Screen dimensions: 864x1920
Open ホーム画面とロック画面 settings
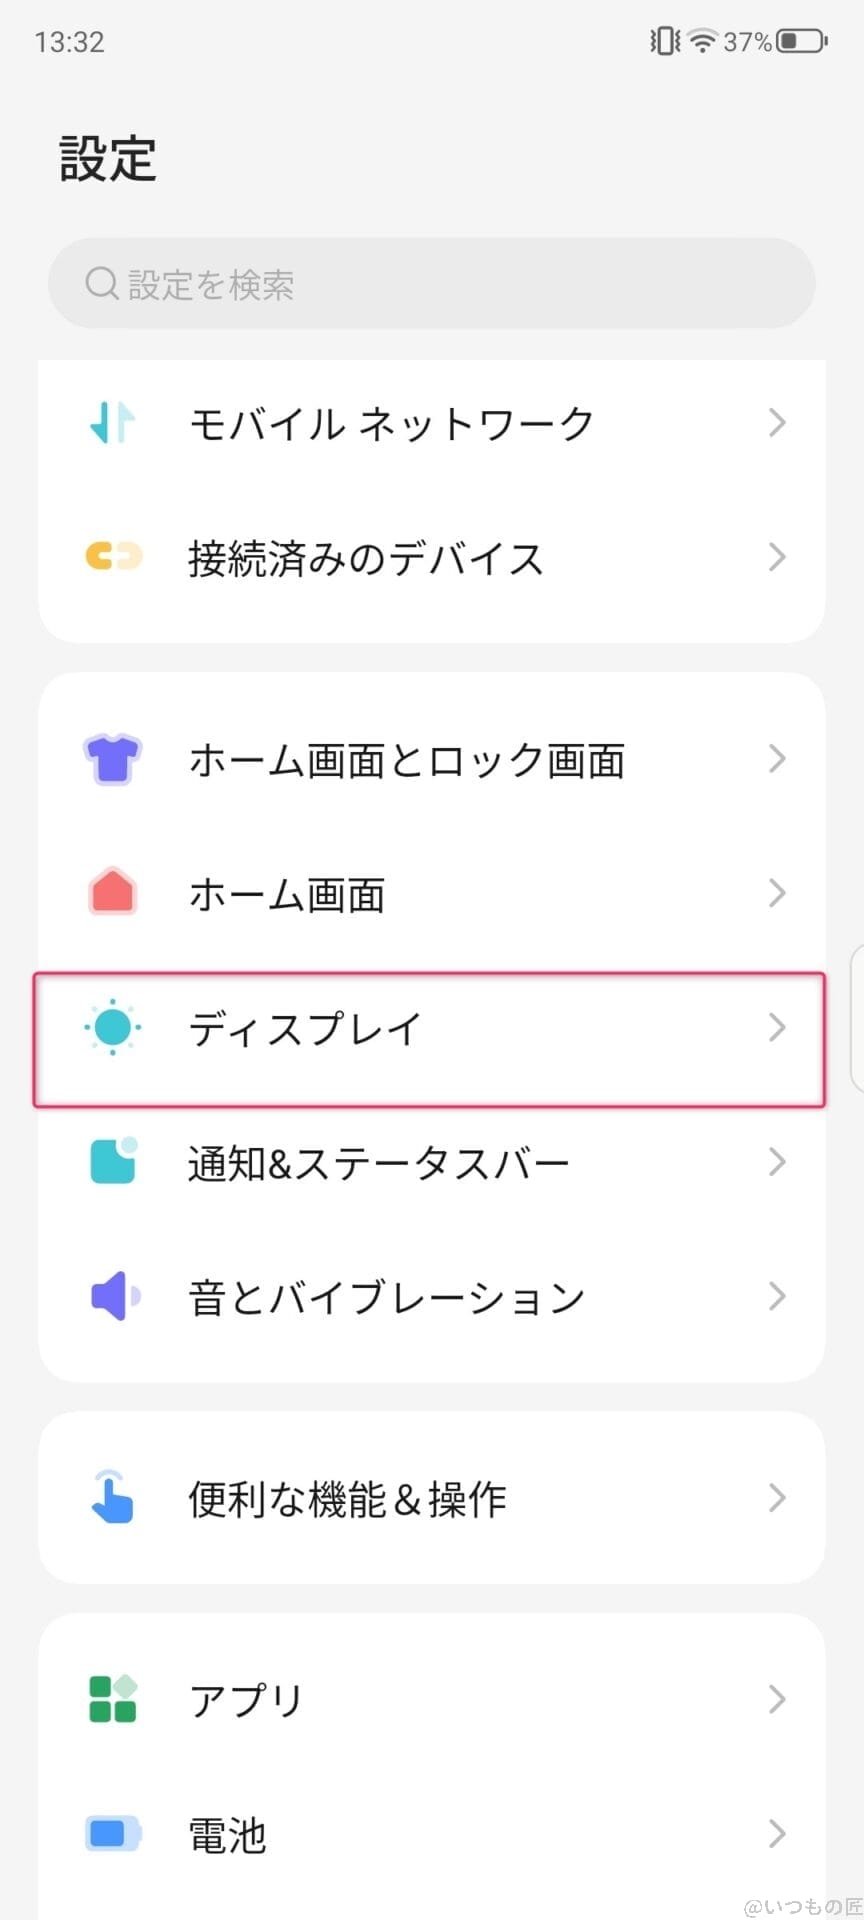(406, 761)
